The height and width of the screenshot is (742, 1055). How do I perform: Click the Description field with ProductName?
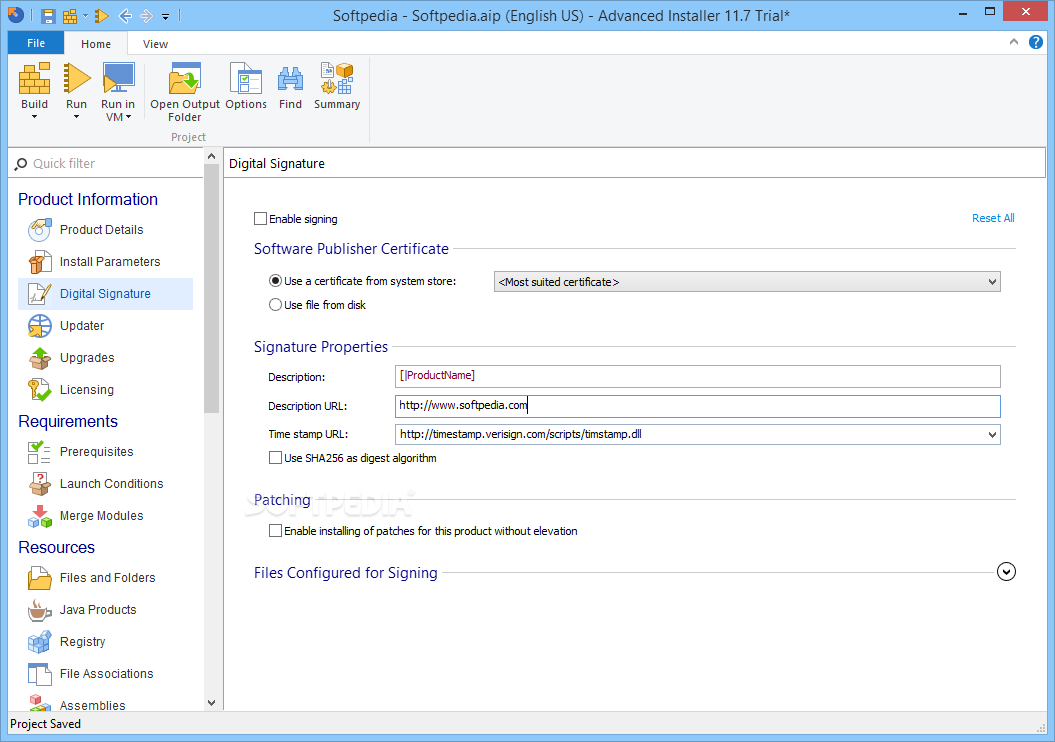click(698, 376)
